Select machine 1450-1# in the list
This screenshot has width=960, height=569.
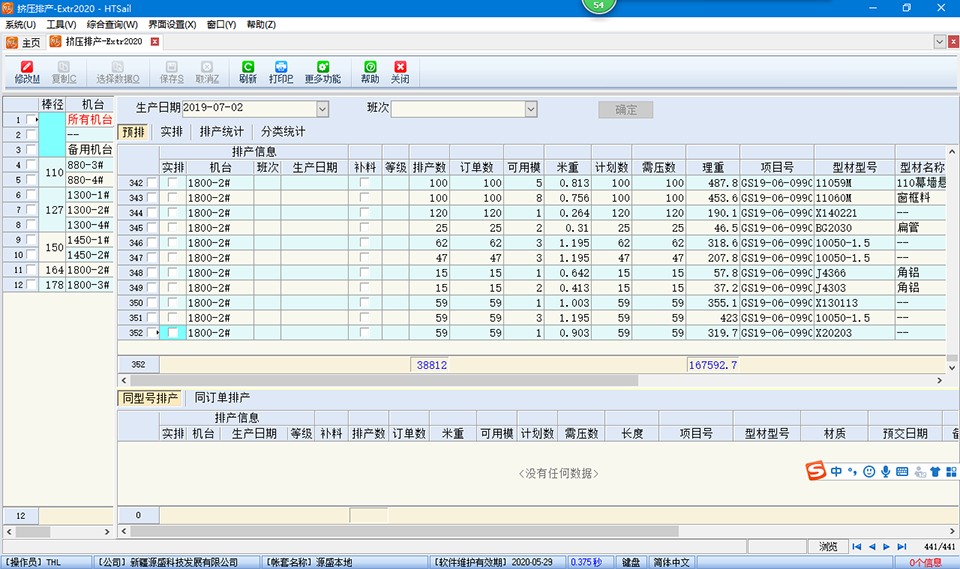tap(89, 240)
